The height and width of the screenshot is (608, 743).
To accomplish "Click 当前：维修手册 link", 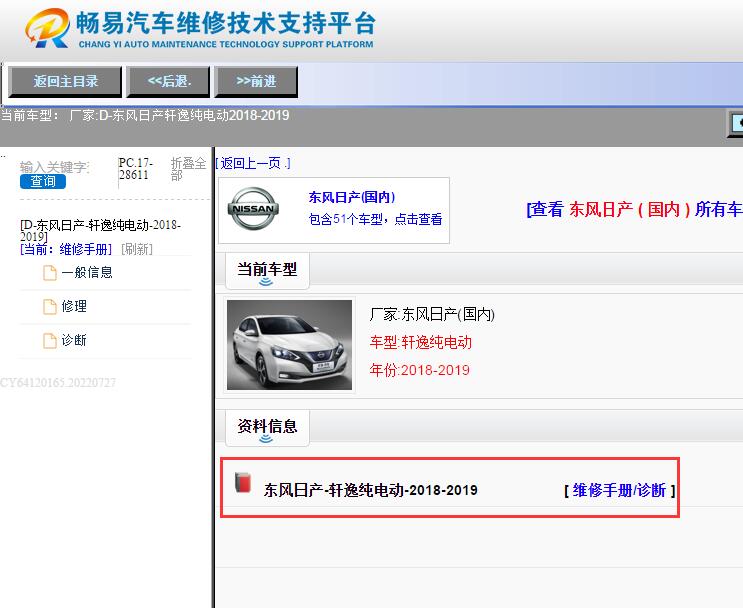I will click(x=66, y=249).
